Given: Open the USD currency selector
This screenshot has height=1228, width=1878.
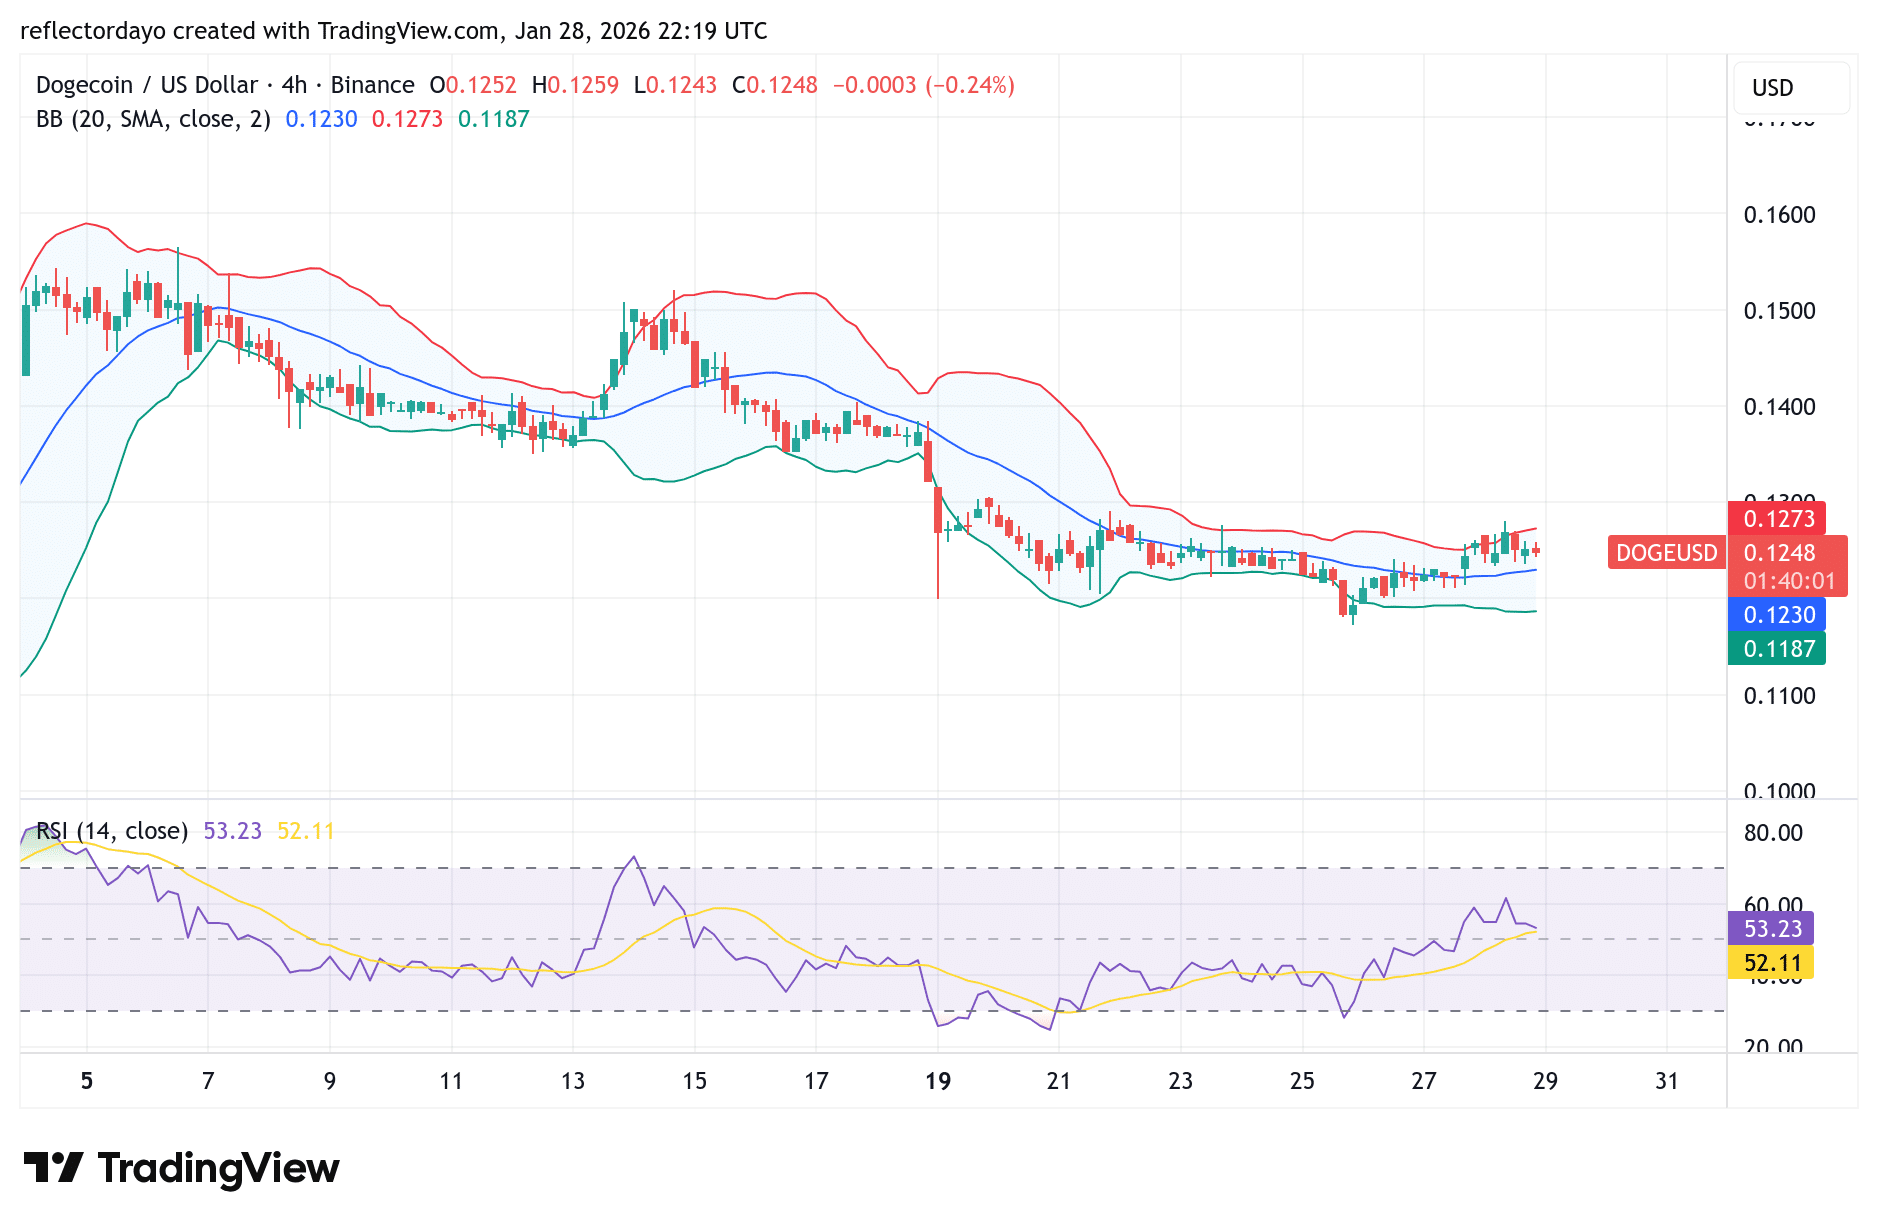Looking at the screenshot, I should click(1791, 88).
